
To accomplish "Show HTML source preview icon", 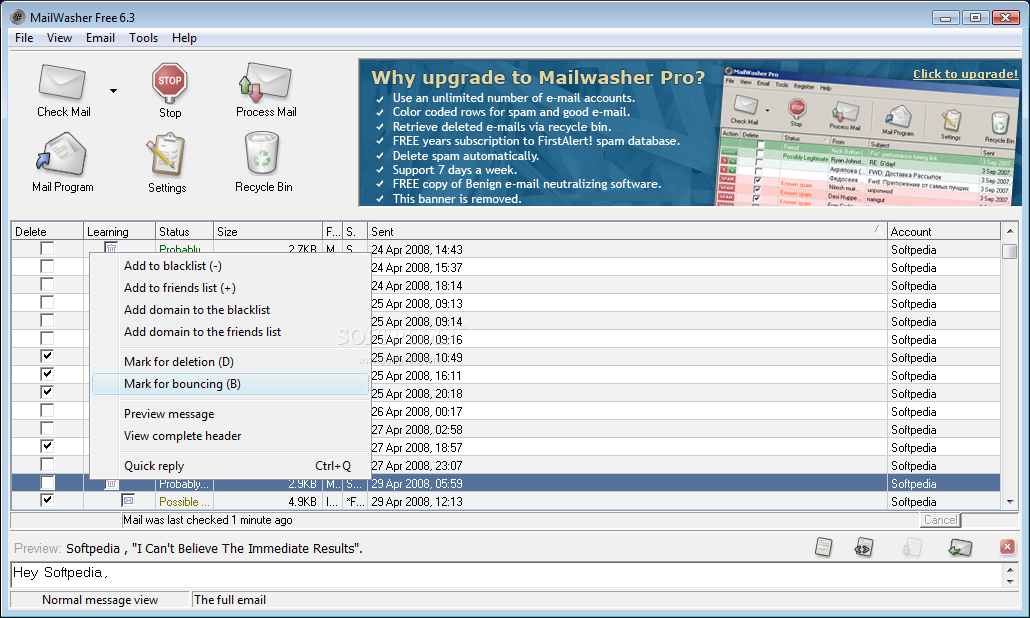I will point(863,547).
